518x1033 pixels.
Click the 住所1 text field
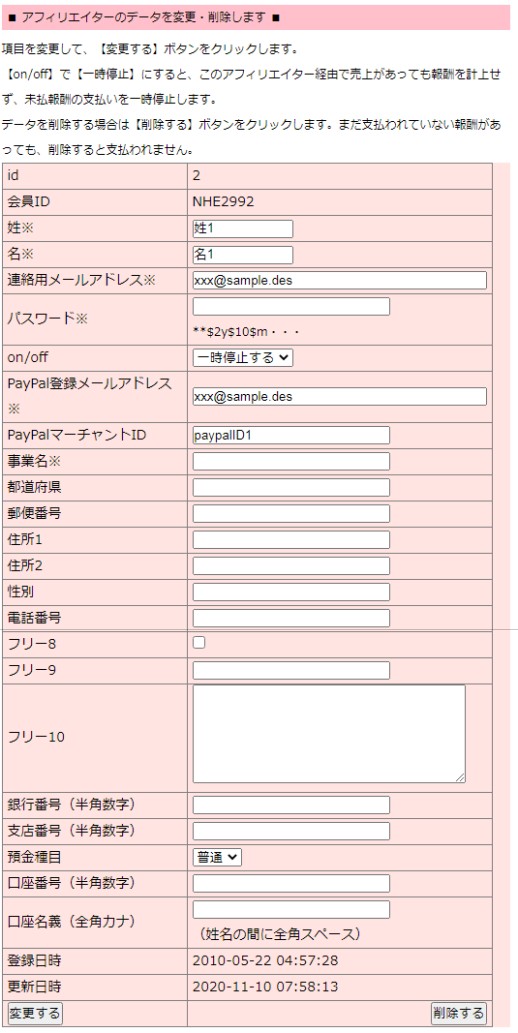(291, 540)
